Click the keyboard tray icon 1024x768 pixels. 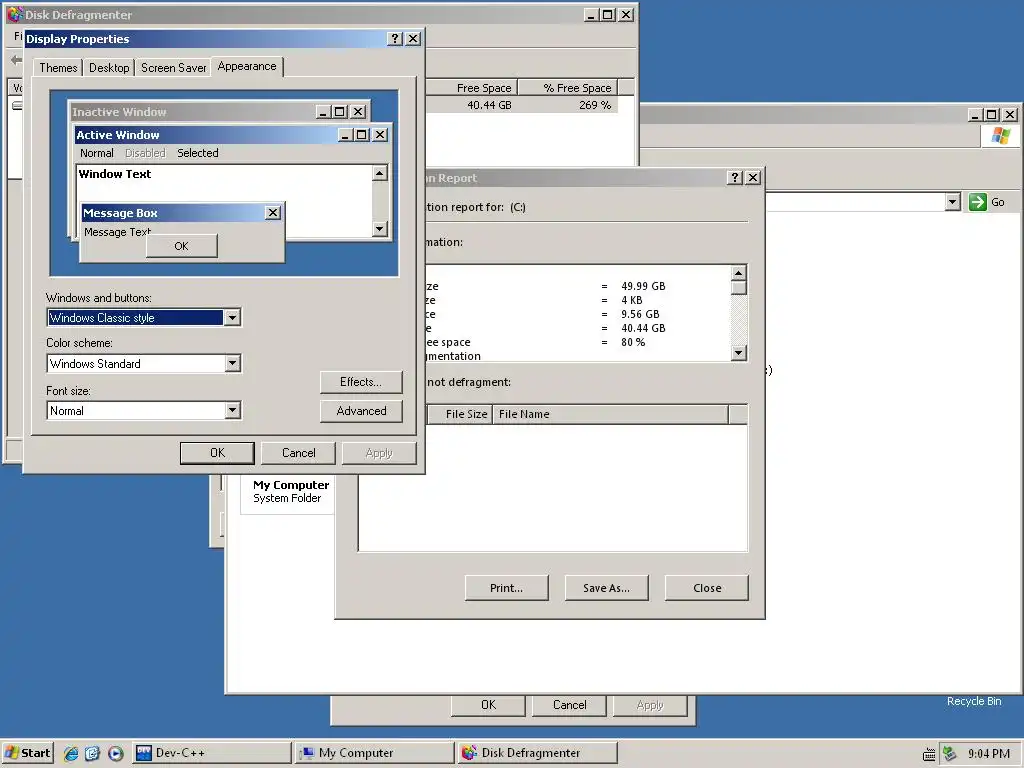pos(929,754)
